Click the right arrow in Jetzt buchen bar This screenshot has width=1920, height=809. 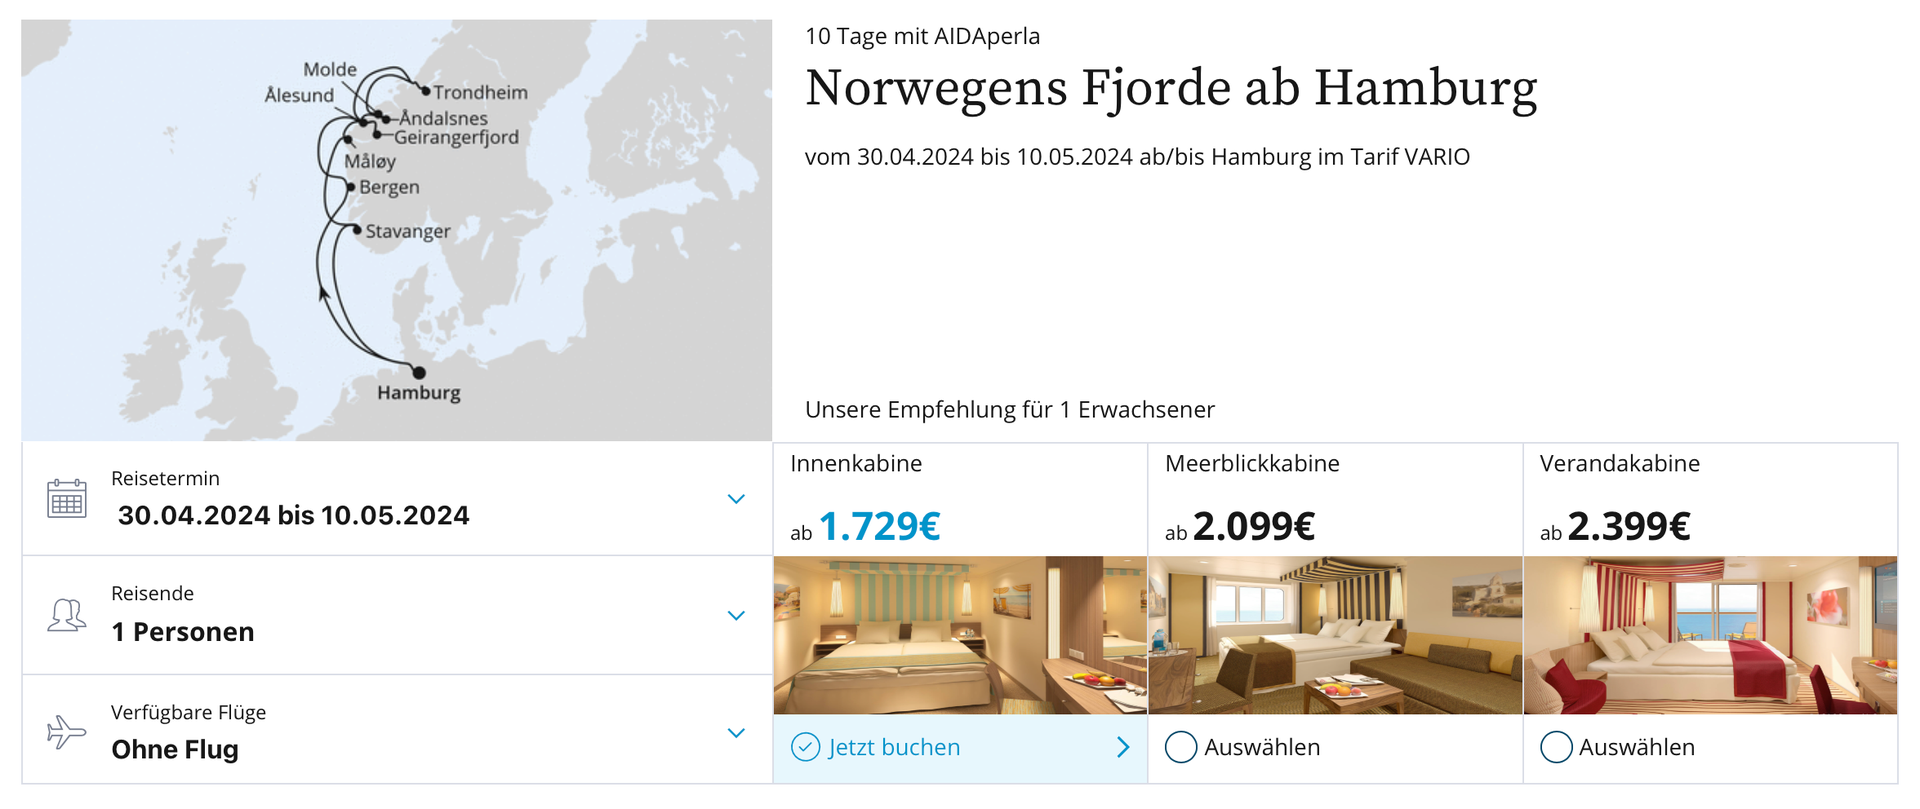1123,747
